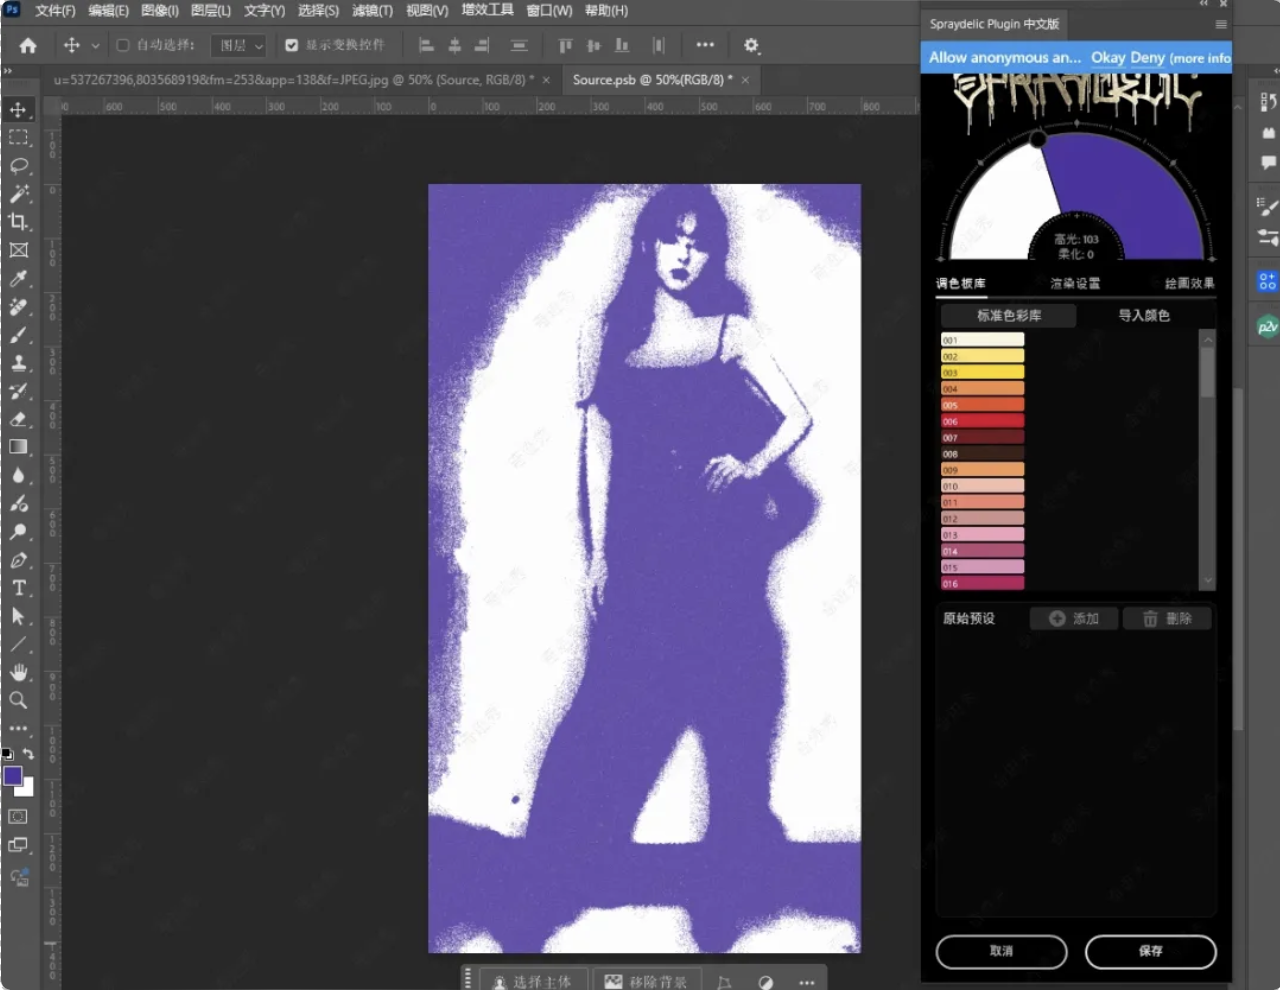Open the 图层 auto-select dropdown
Image resolution: width=1280 pixels, height=990 pixels.
(241, 45)
